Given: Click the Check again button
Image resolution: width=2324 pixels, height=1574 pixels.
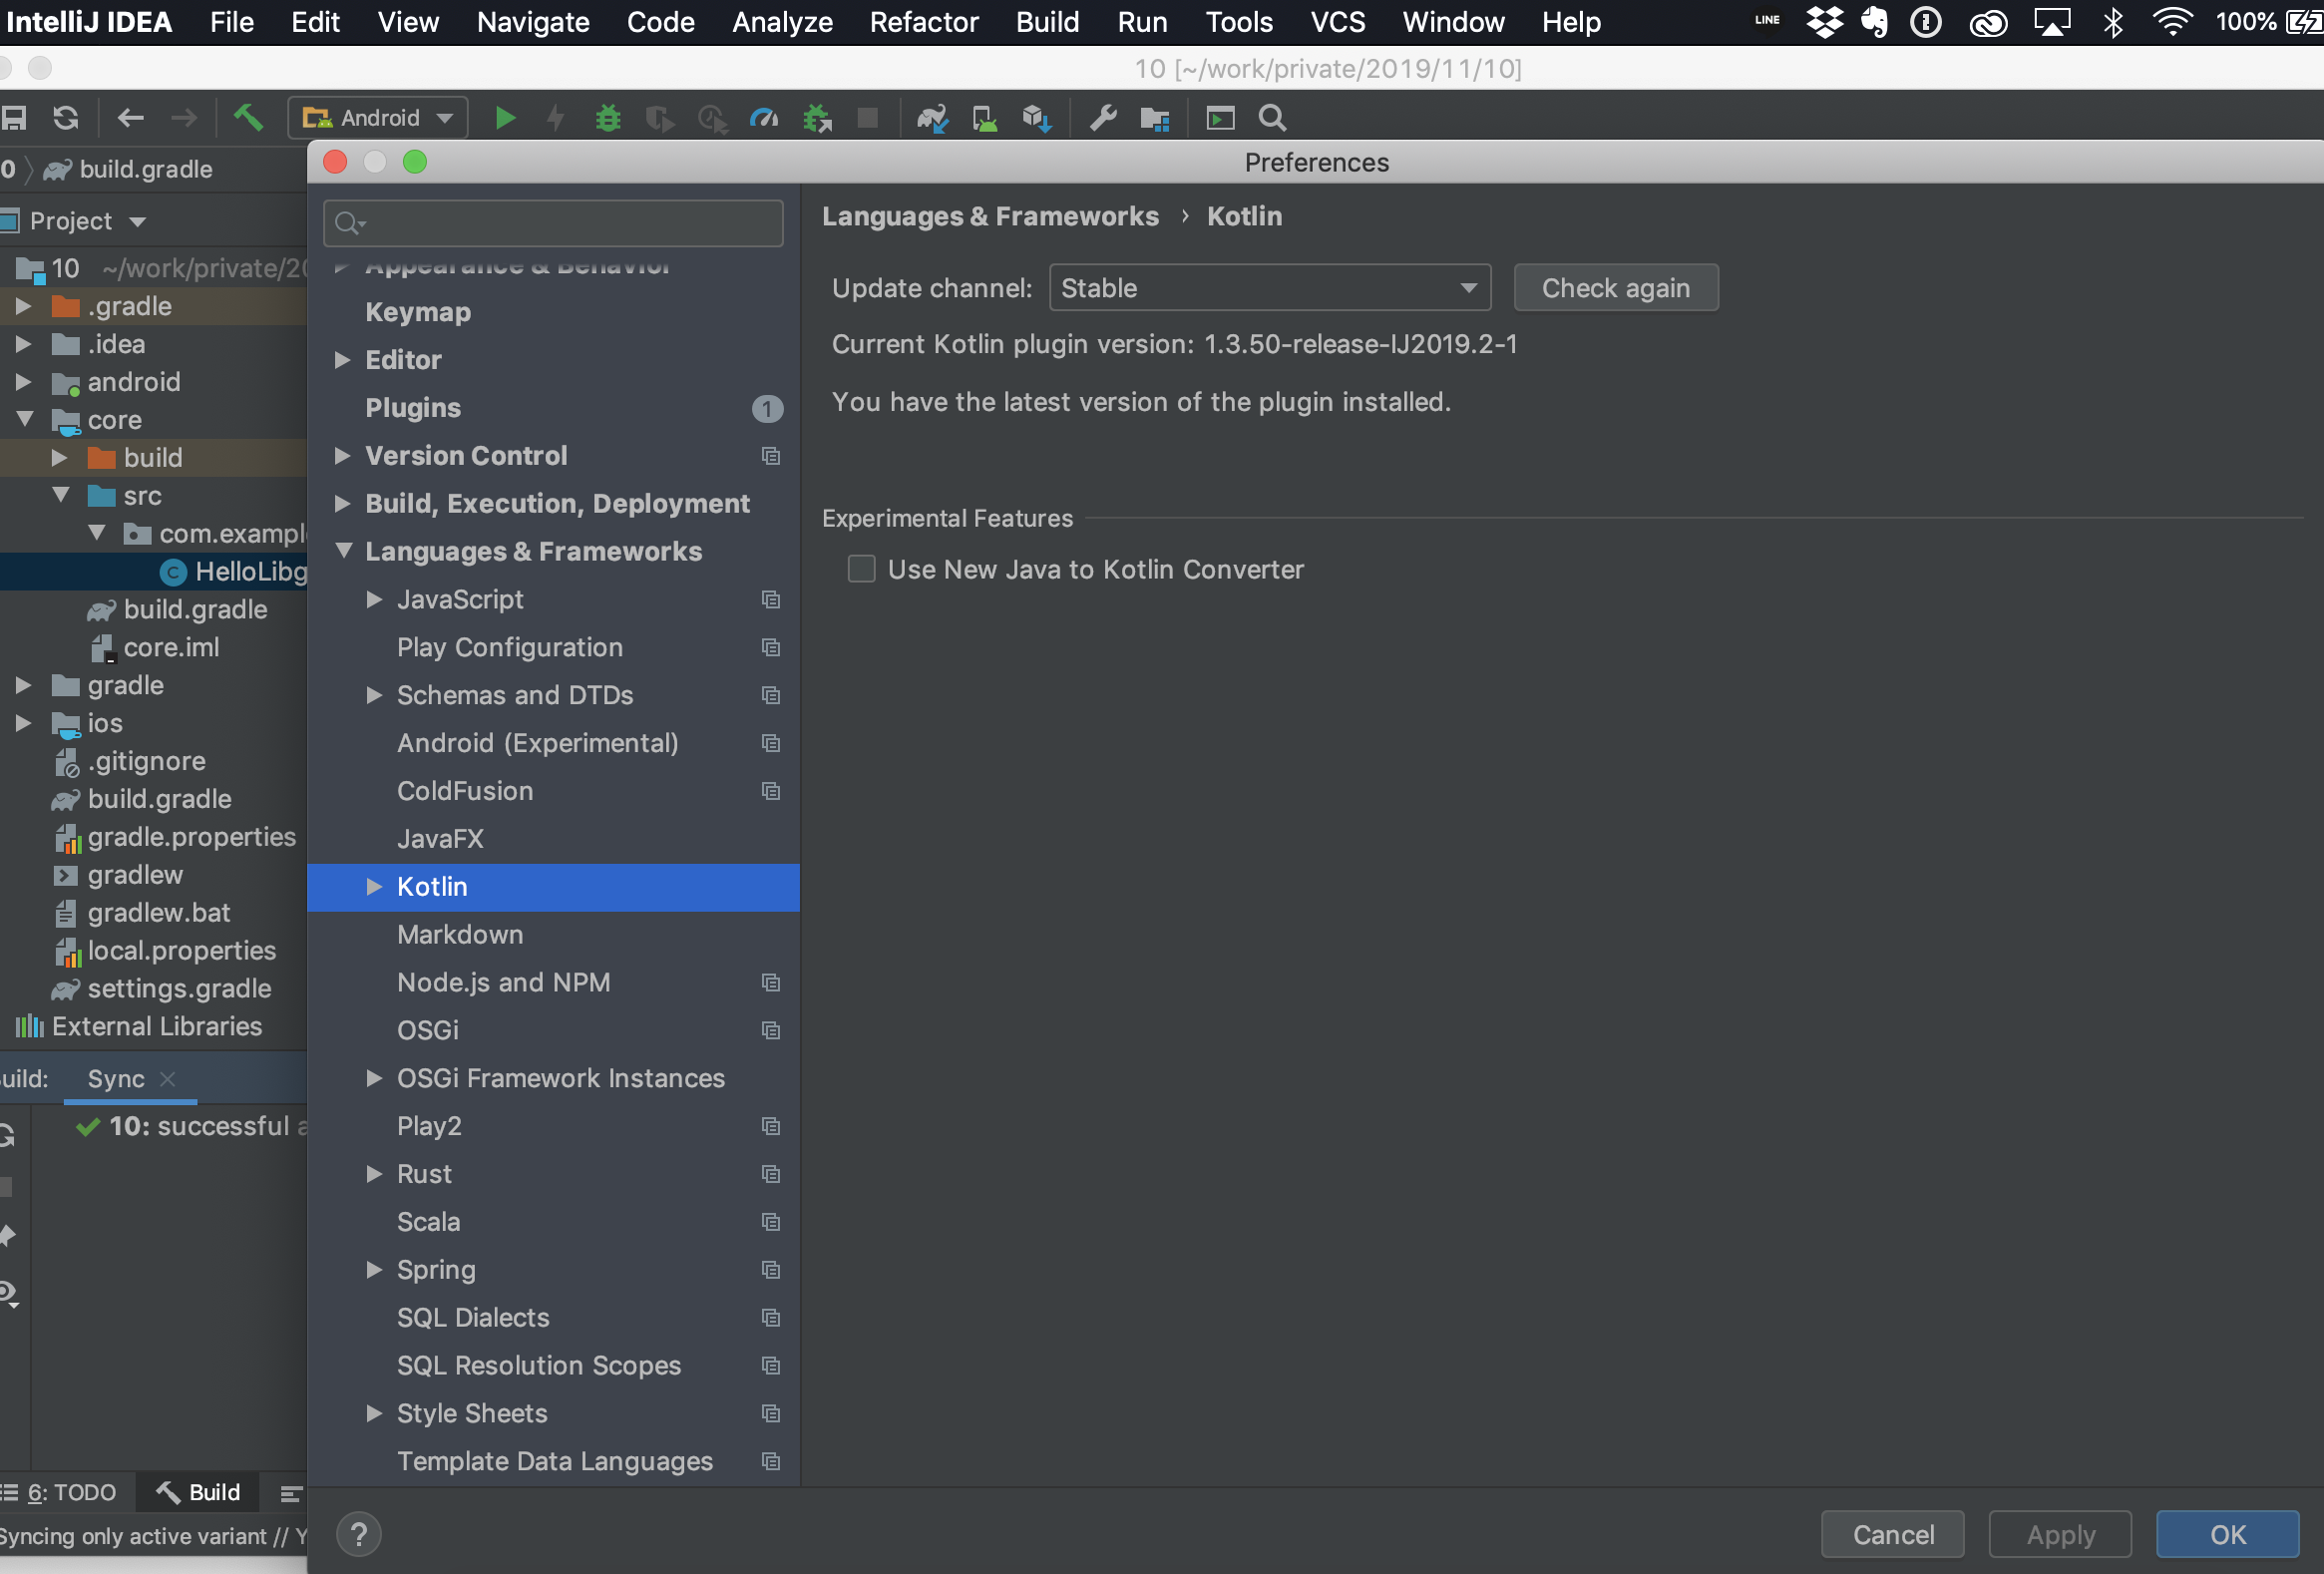Looking at the screenshot, I should [x=1615, y=288].
